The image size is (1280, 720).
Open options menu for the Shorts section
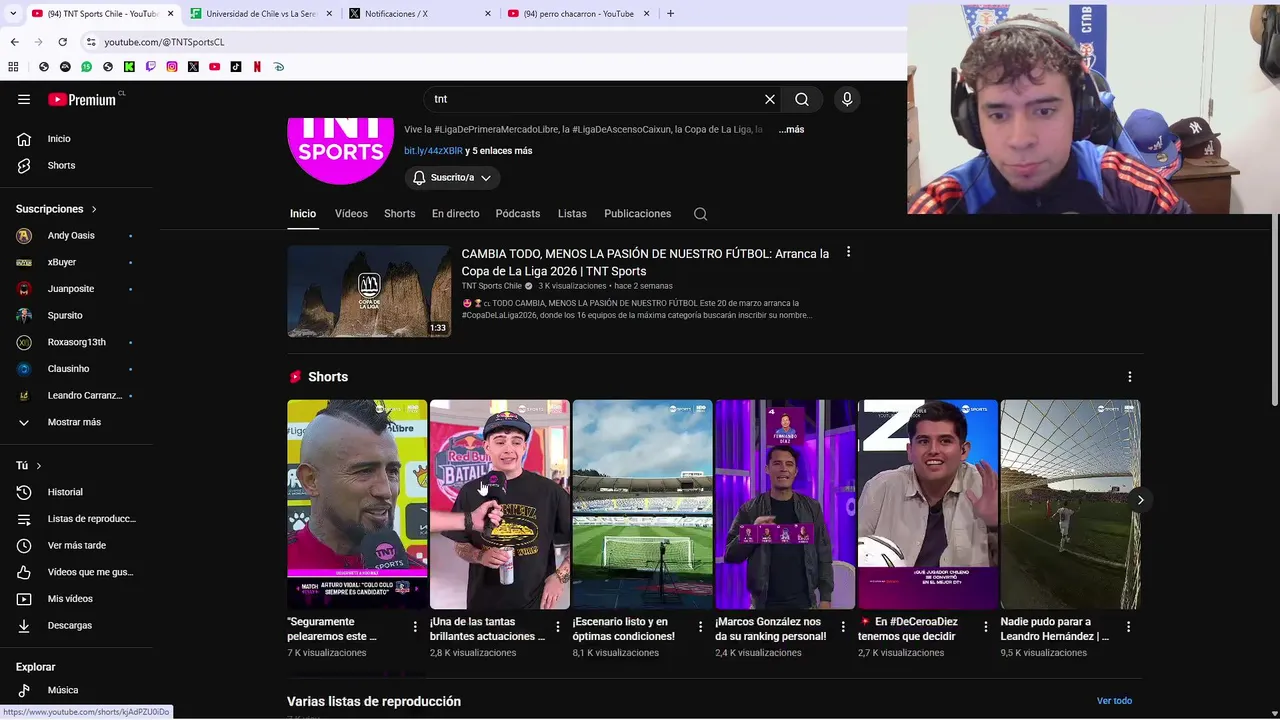(x=1130, y=377)
